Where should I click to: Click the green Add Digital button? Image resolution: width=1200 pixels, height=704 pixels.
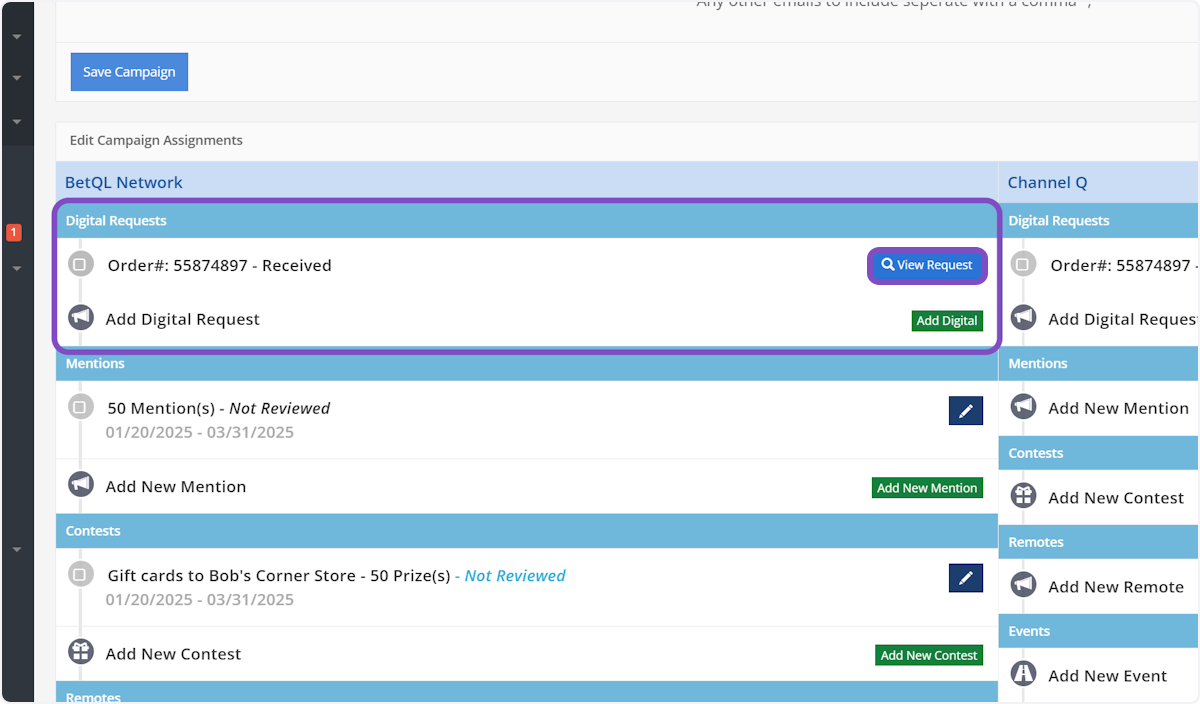pos(947,321)
